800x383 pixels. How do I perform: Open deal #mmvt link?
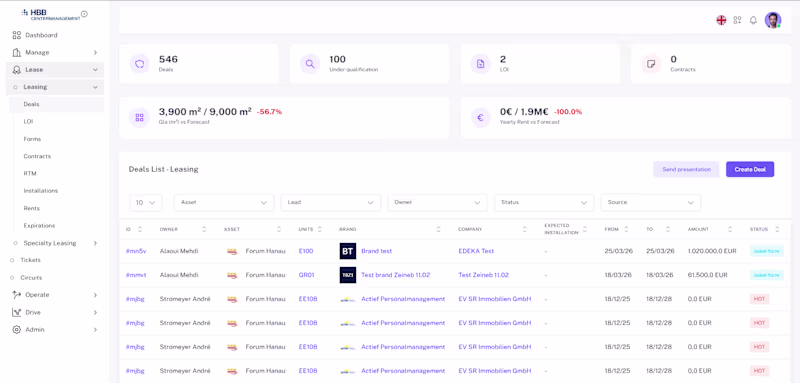click(136, 275)
